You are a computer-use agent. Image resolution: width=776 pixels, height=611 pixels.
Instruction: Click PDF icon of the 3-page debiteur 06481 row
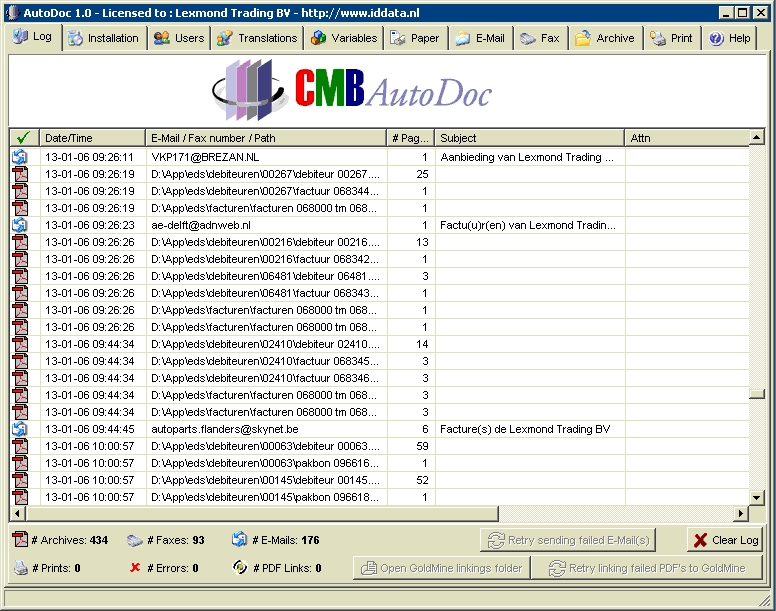point(20,276)
